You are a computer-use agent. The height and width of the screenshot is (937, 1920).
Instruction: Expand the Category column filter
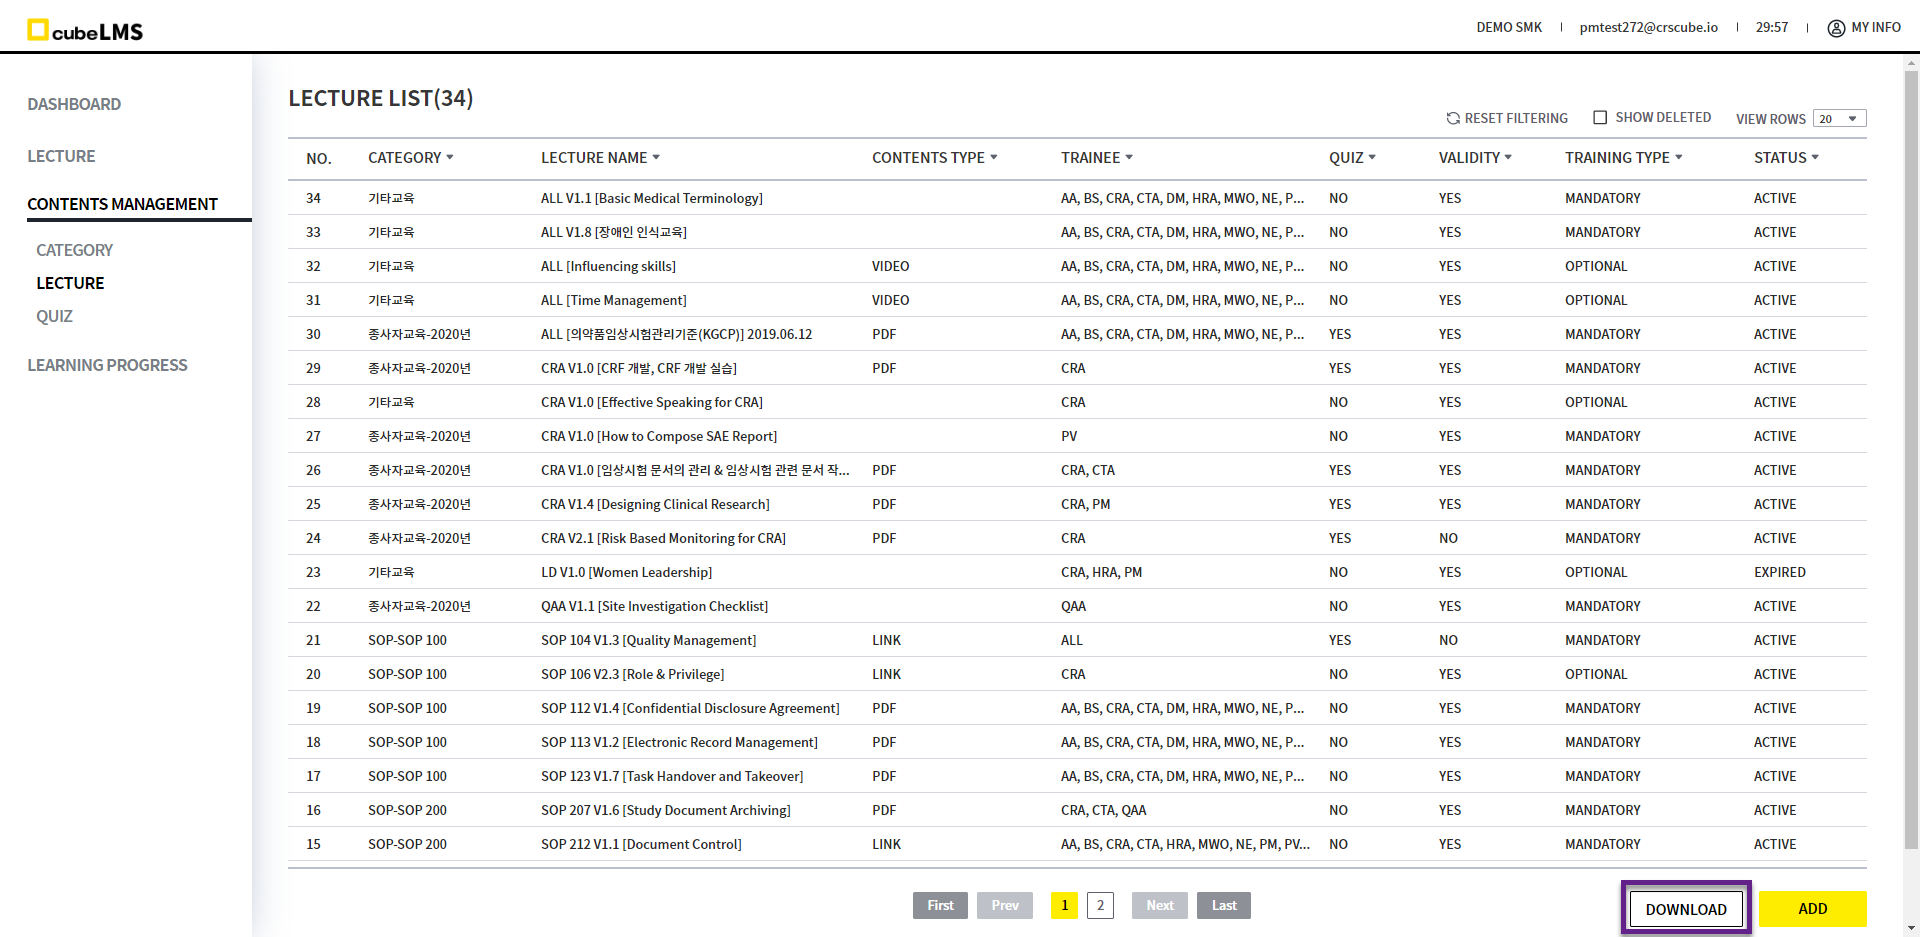click(x=450, y=158)
